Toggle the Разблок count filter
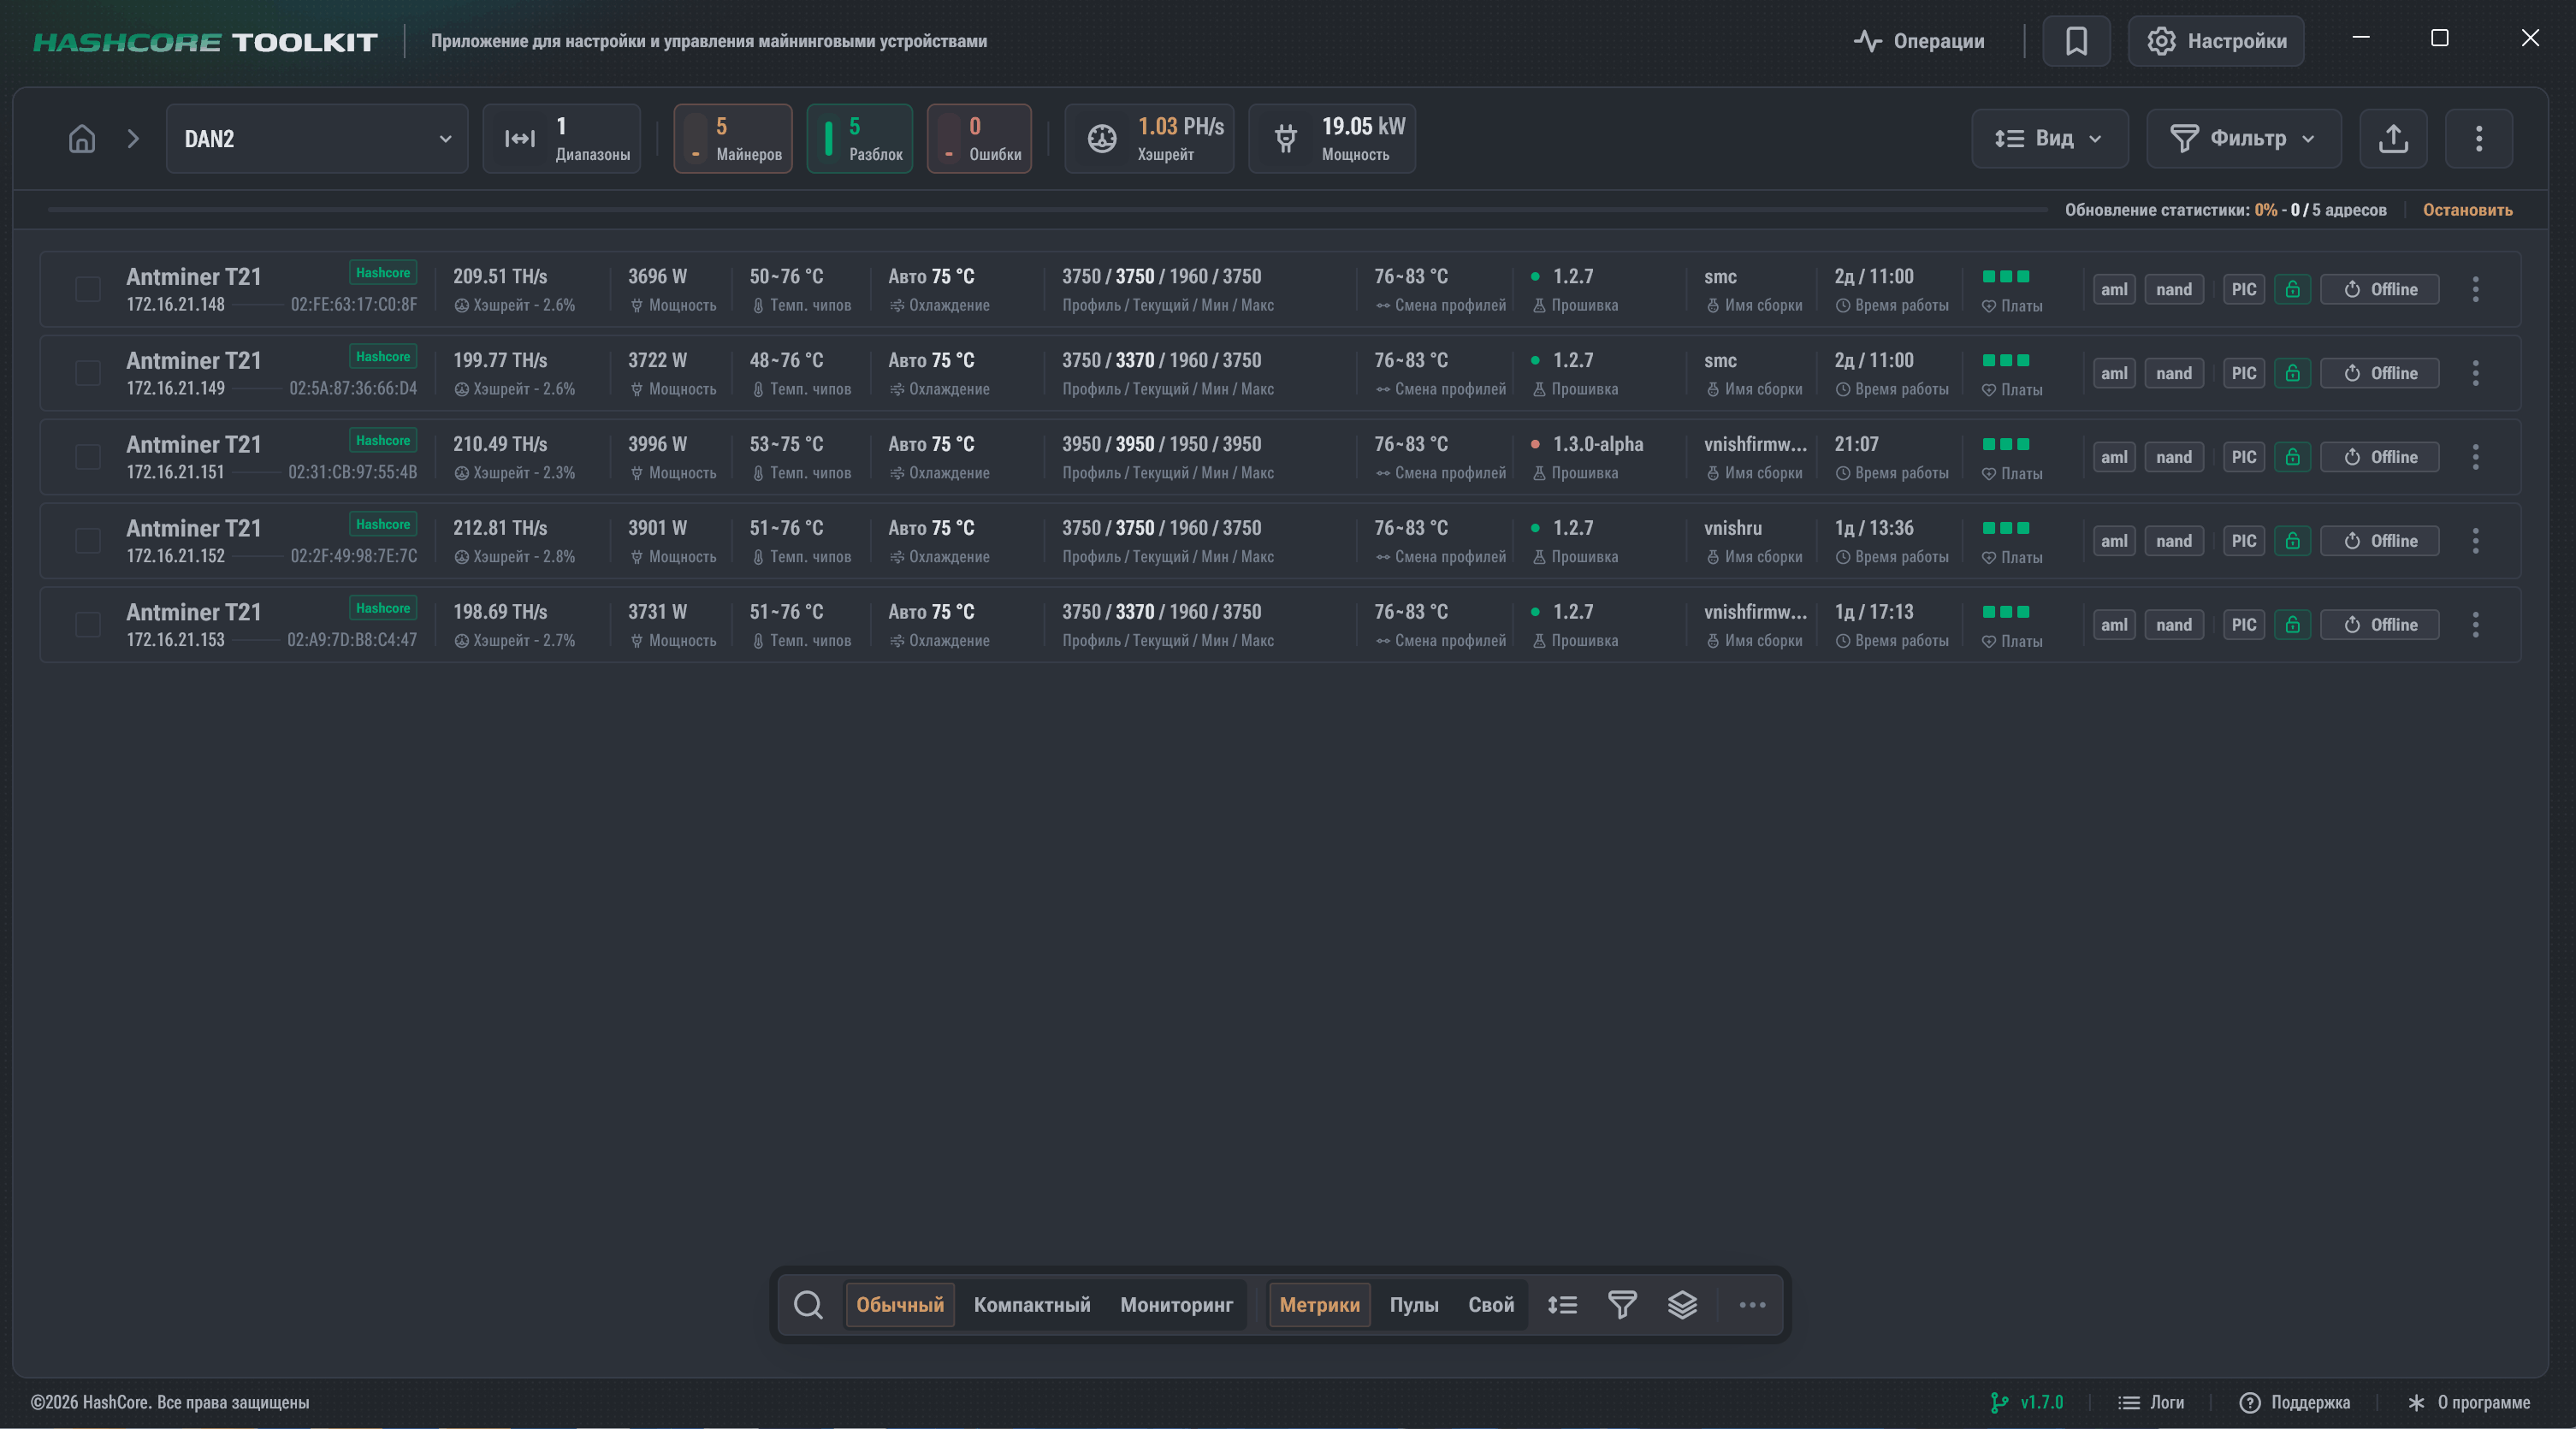The height and width of the screenshot is (1429, 2576). [860, 139]
